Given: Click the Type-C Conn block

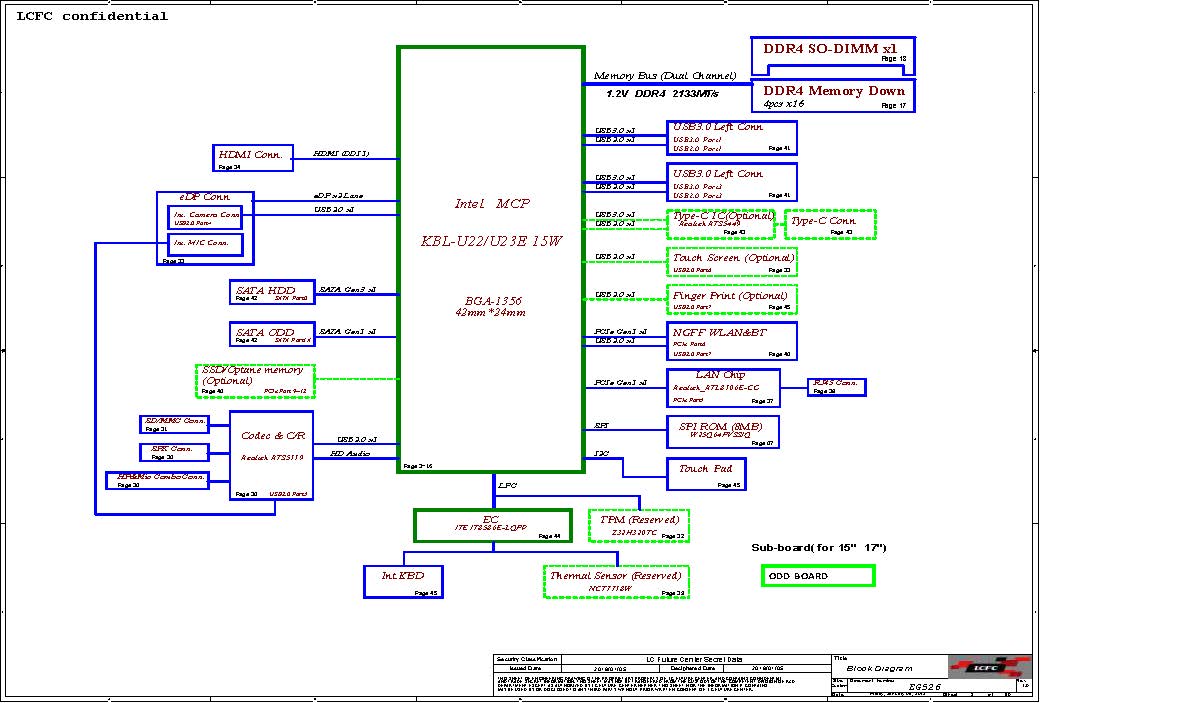Looking at the screenshot, I should tap(830, 224).
